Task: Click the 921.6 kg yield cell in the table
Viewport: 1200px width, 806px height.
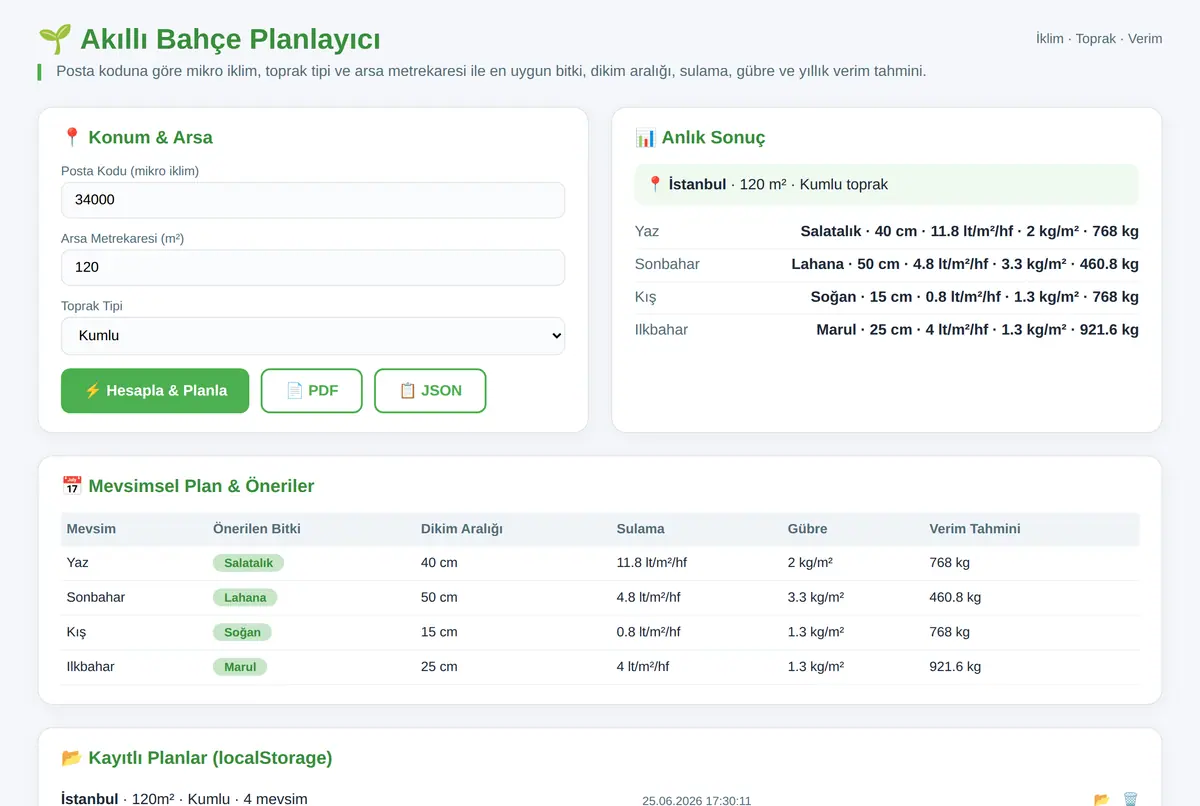Action: click(956, 667)
